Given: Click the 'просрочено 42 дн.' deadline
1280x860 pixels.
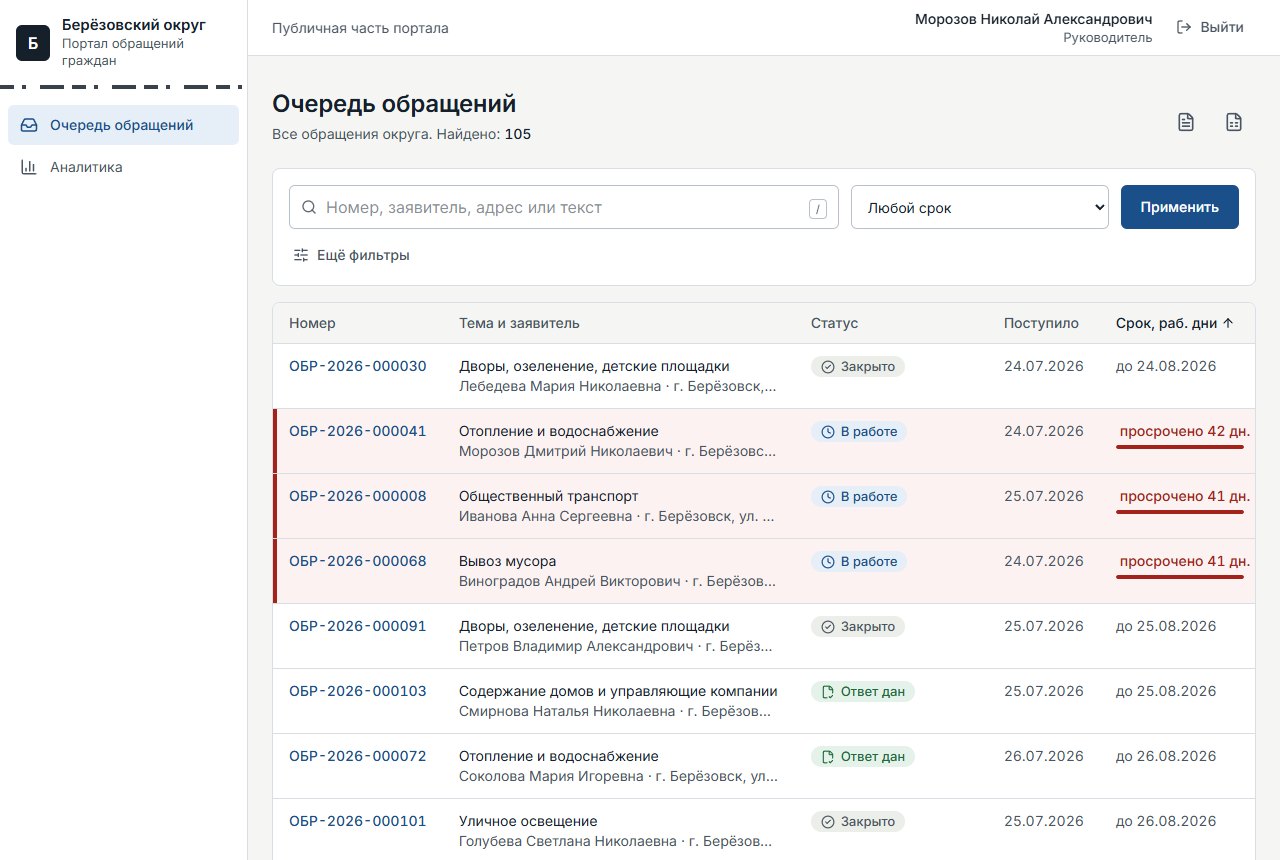Looking at the screenshot, I should pos(1184,431).
